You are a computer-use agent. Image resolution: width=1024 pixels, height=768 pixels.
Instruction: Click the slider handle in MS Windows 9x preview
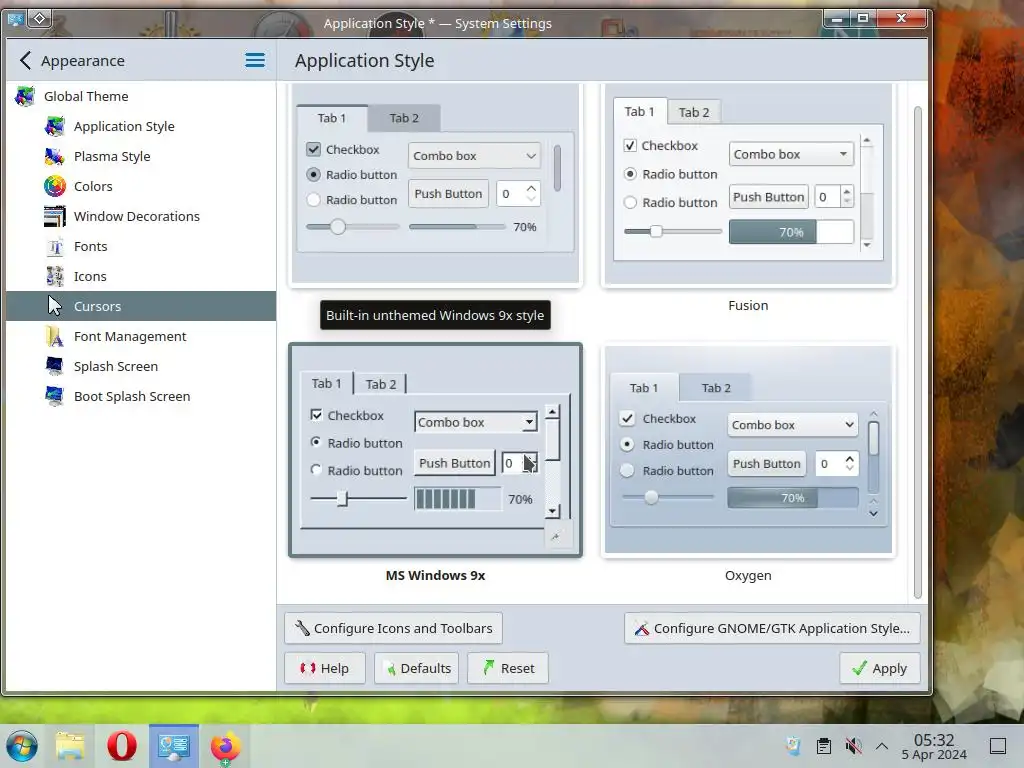point(342,499)
